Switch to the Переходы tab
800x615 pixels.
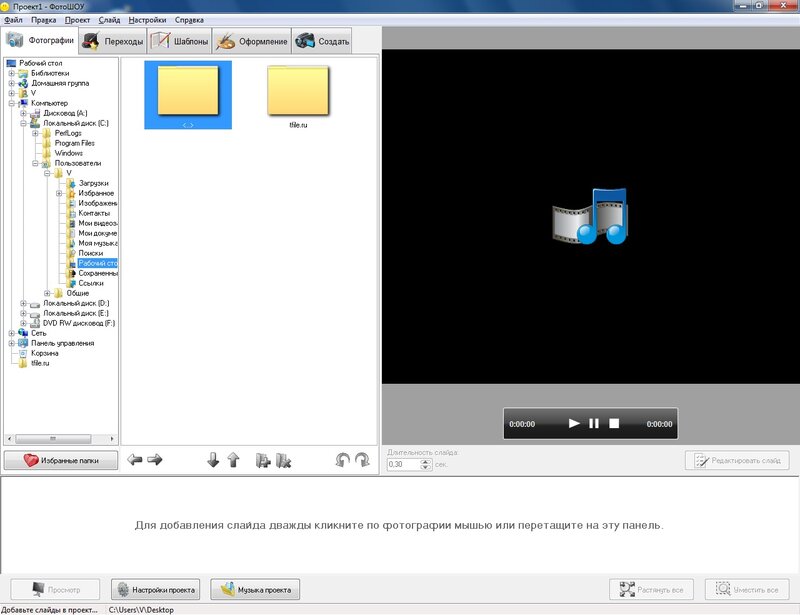click(113, 41)
